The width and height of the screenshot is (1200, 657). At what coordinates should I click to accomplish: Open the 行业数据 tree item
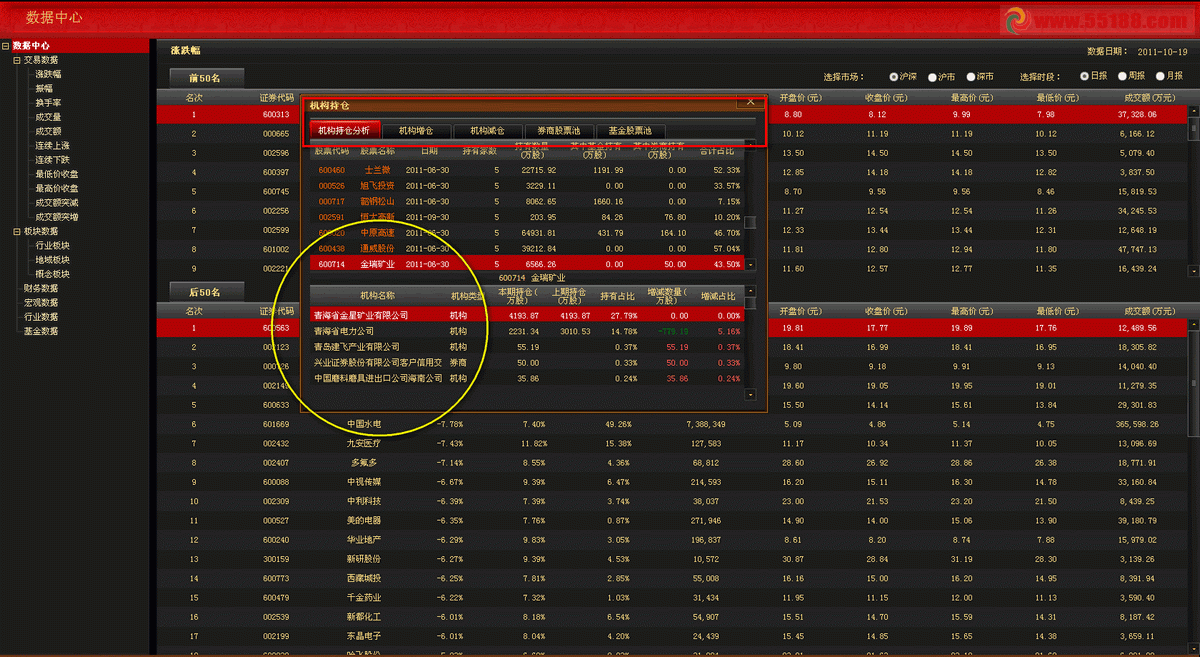[41, 317]
